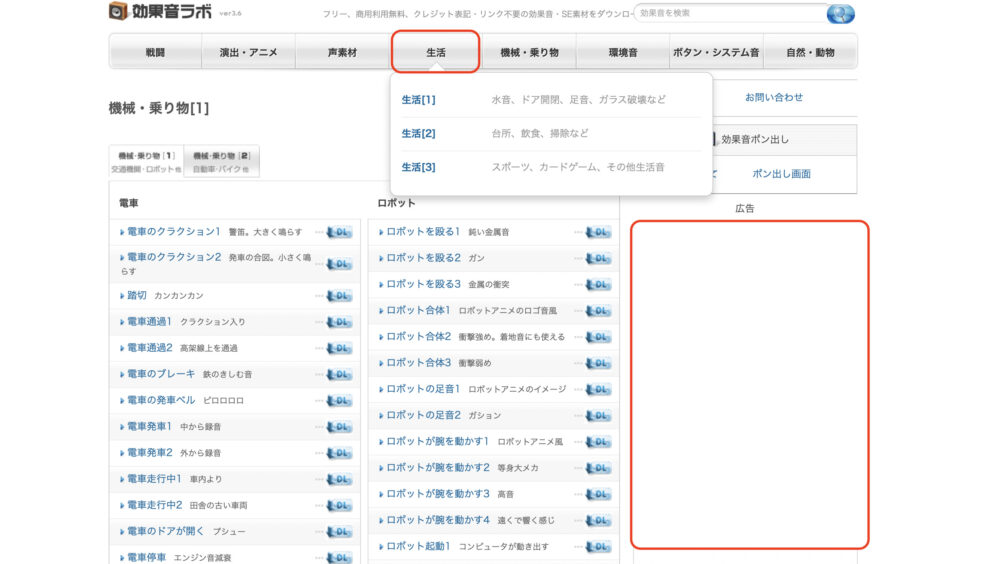Download ロボットの足音2 using DL icon
The width and height of the screenshot is (1000, 564).
[x=598, y=415]
